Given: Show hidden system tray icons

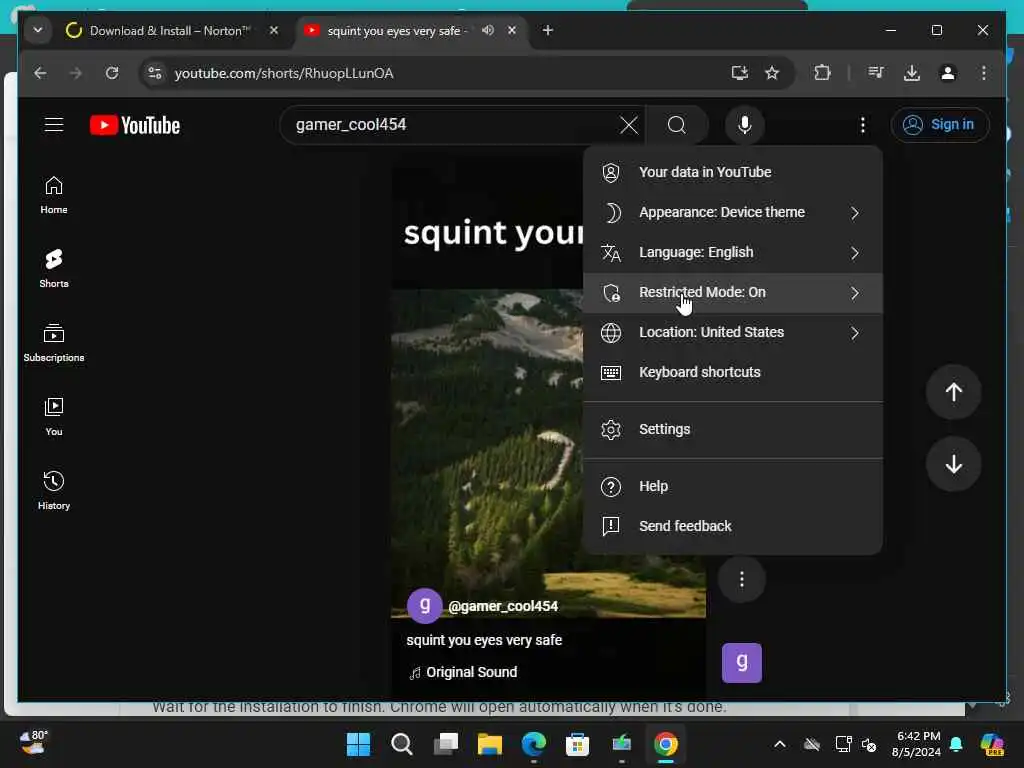Looking at the screenshot, I should pyautogui.click(x=780, y=744).
